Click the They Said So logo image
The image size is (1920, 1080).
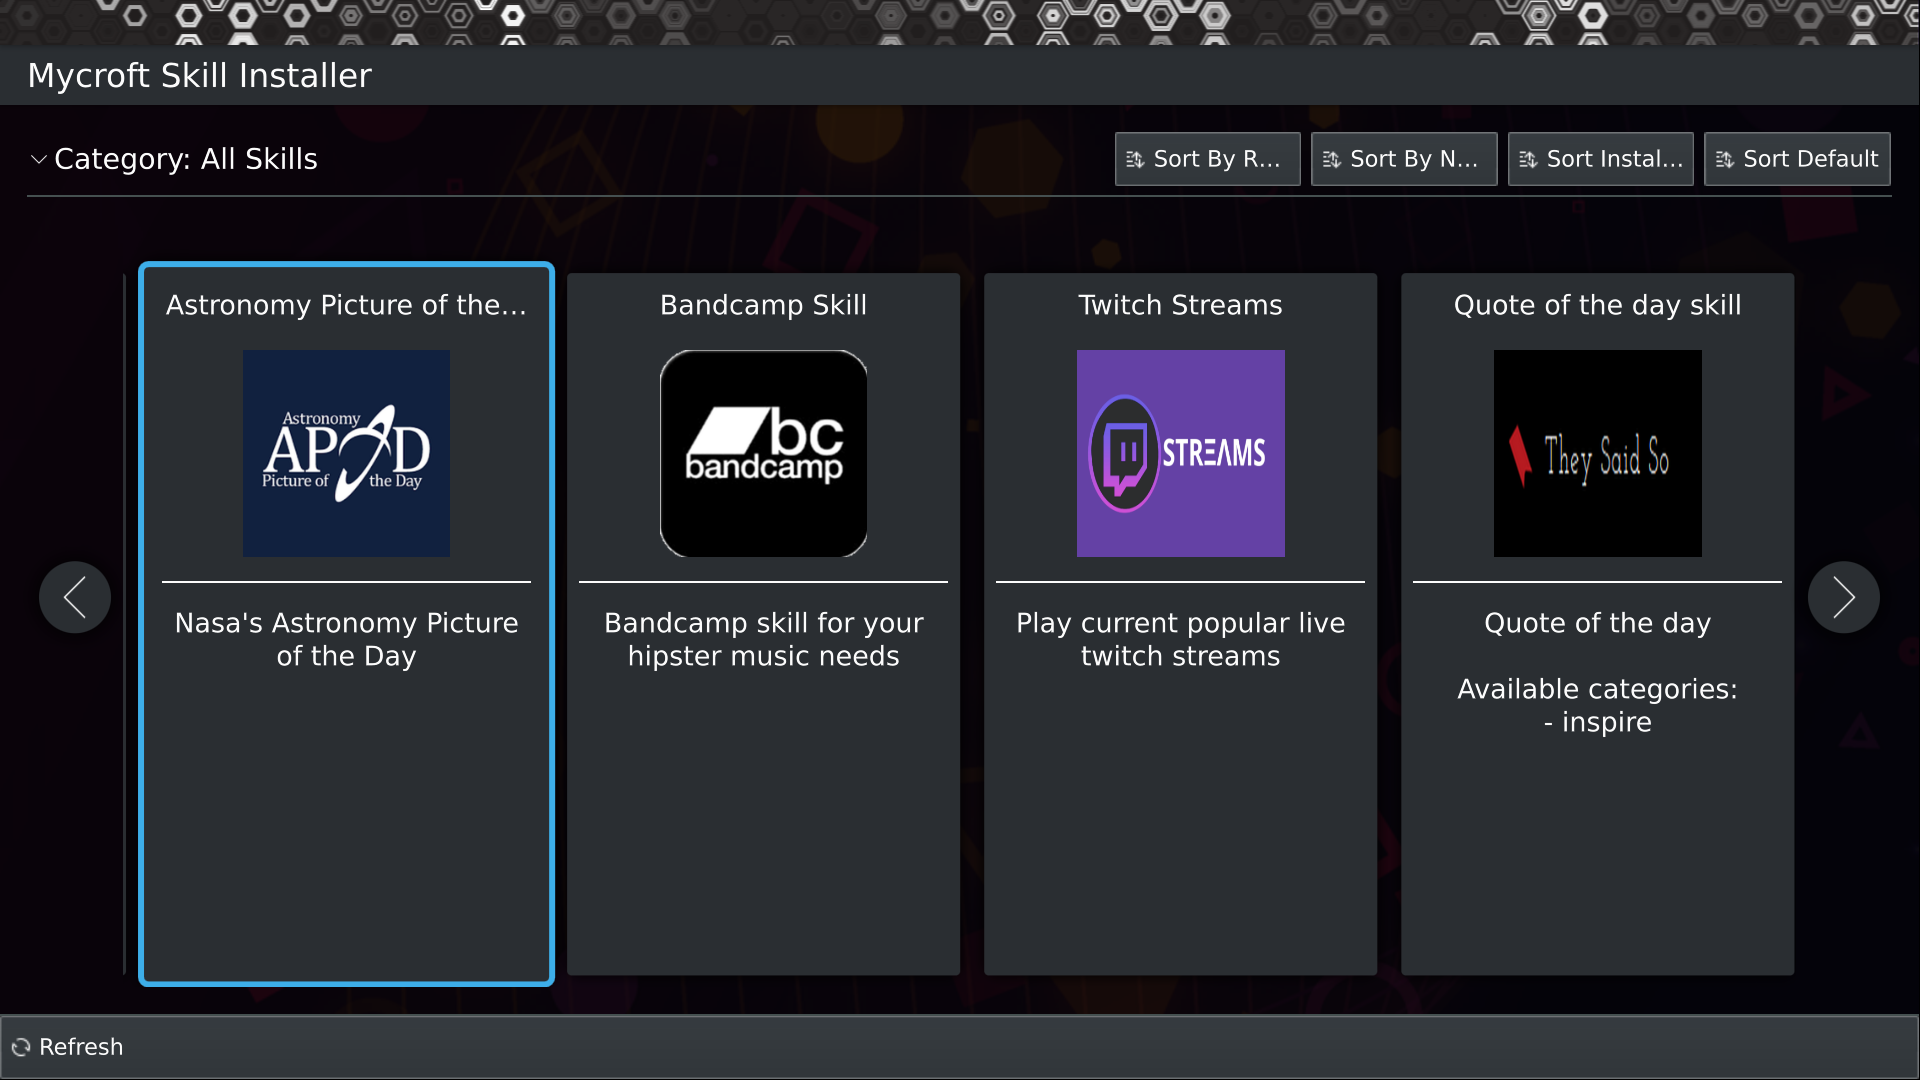[1597, 453]
